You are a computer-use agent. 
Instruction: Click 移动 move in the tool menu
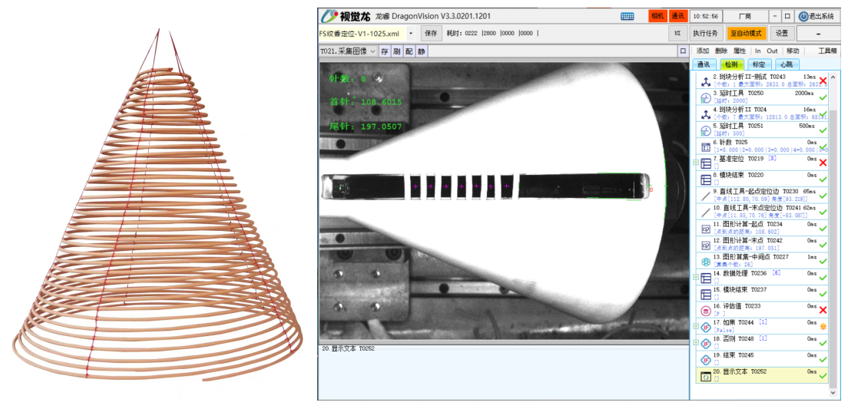[x=792, y=51]
